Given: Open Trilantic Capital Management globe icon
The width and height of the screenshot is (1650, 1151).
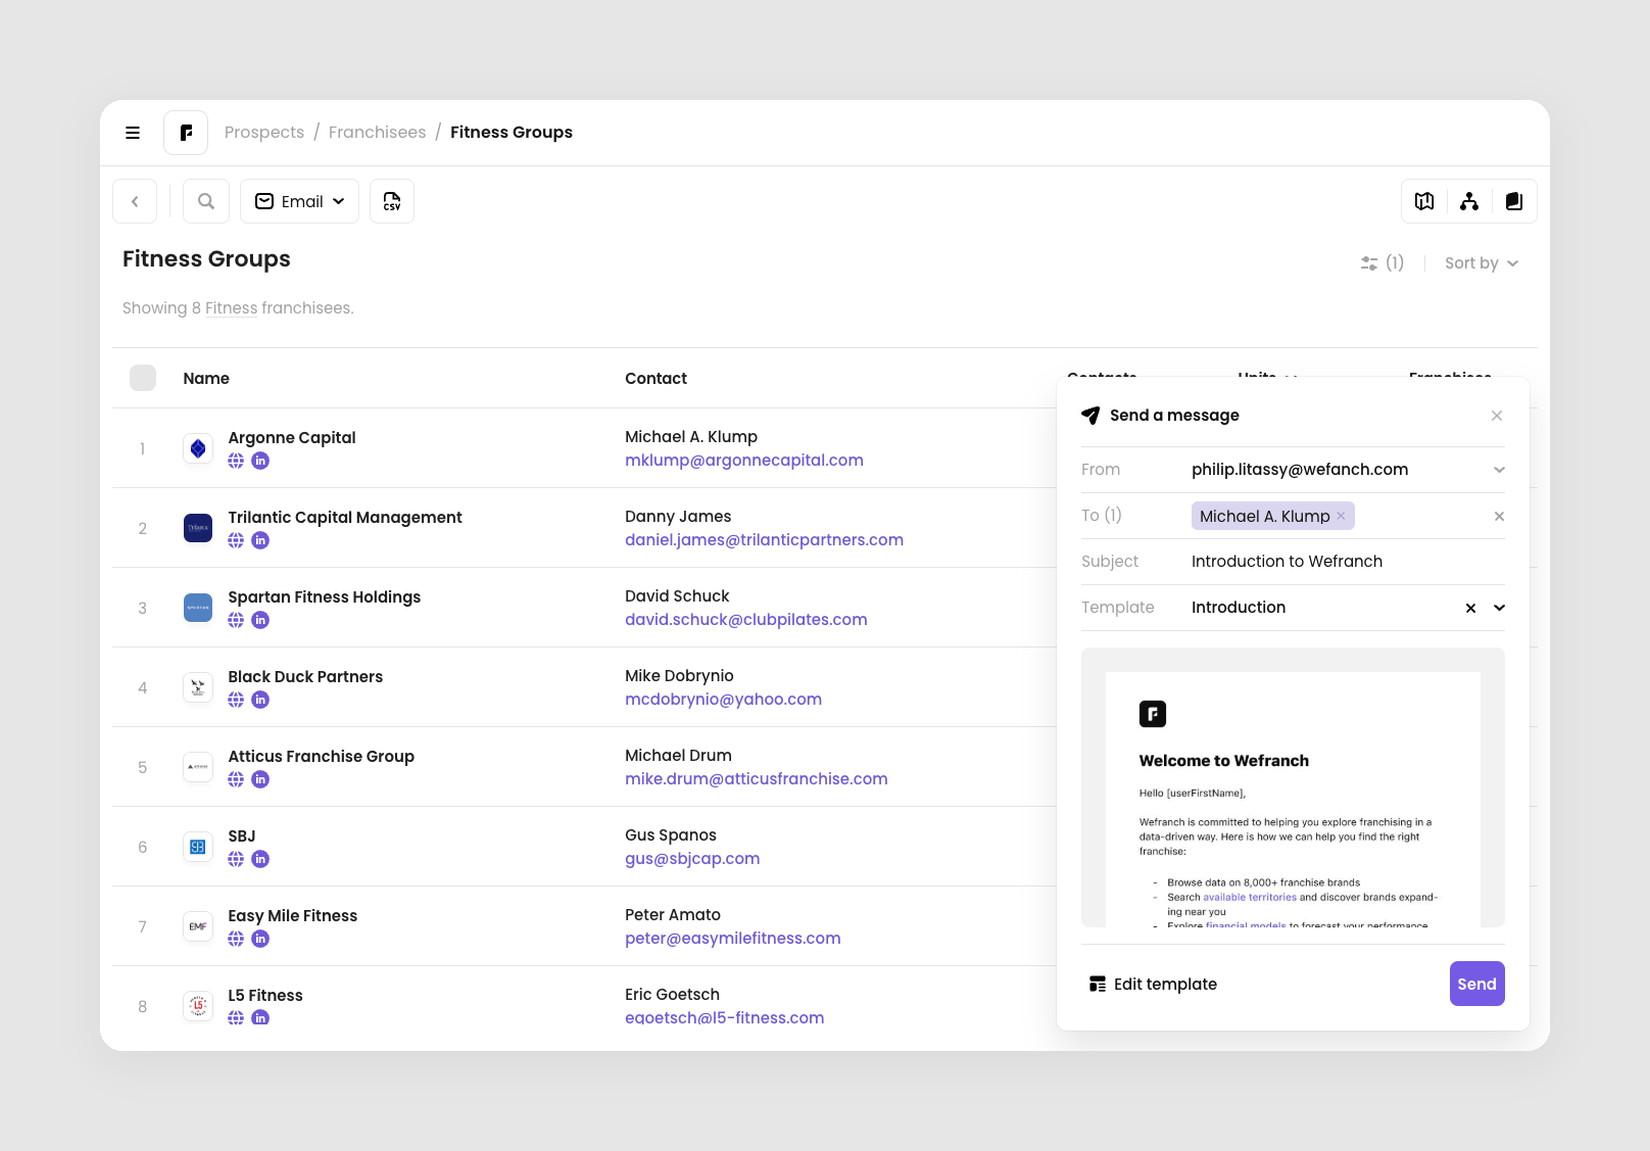Looking at the screenshot, I should [x=236, y=540].
